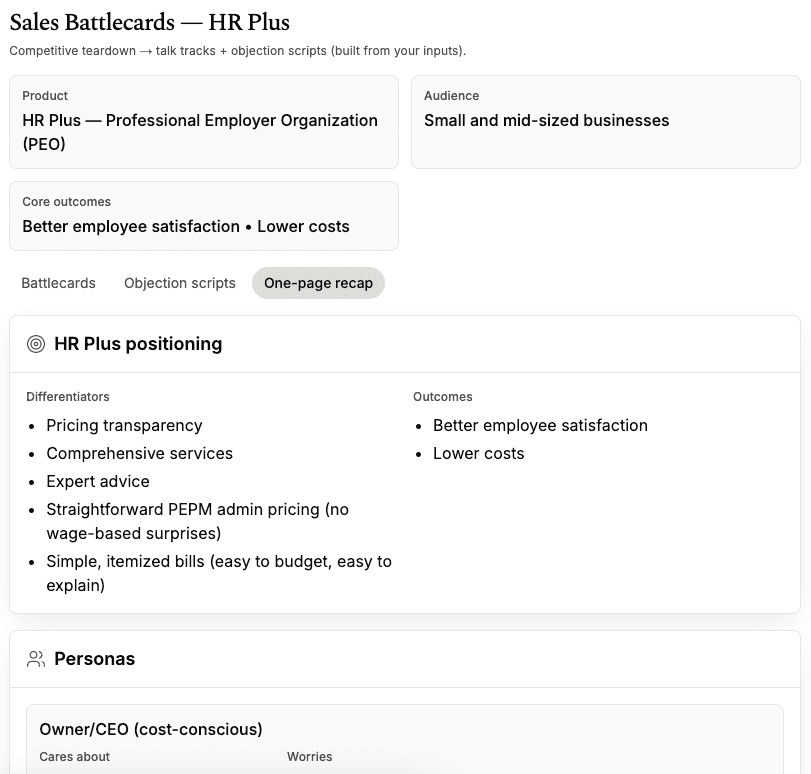The height and width of the screenshot is (774, 811).
Task: Click the Core outcomes card
Action: [204, 216]
